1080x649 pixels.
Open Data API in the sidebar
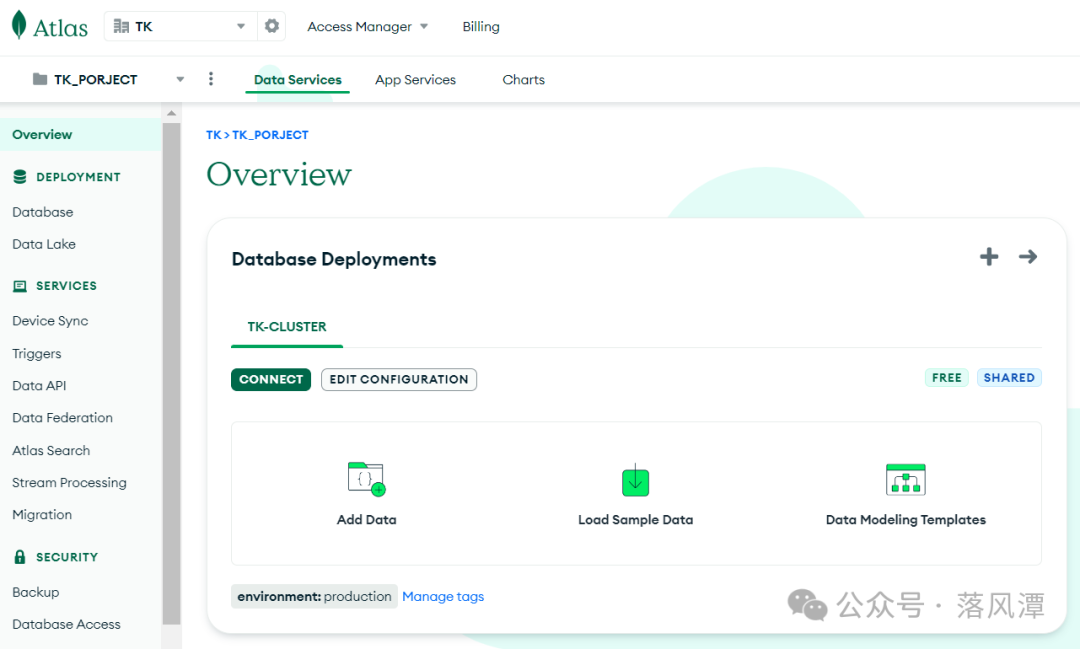click(39, 386)
